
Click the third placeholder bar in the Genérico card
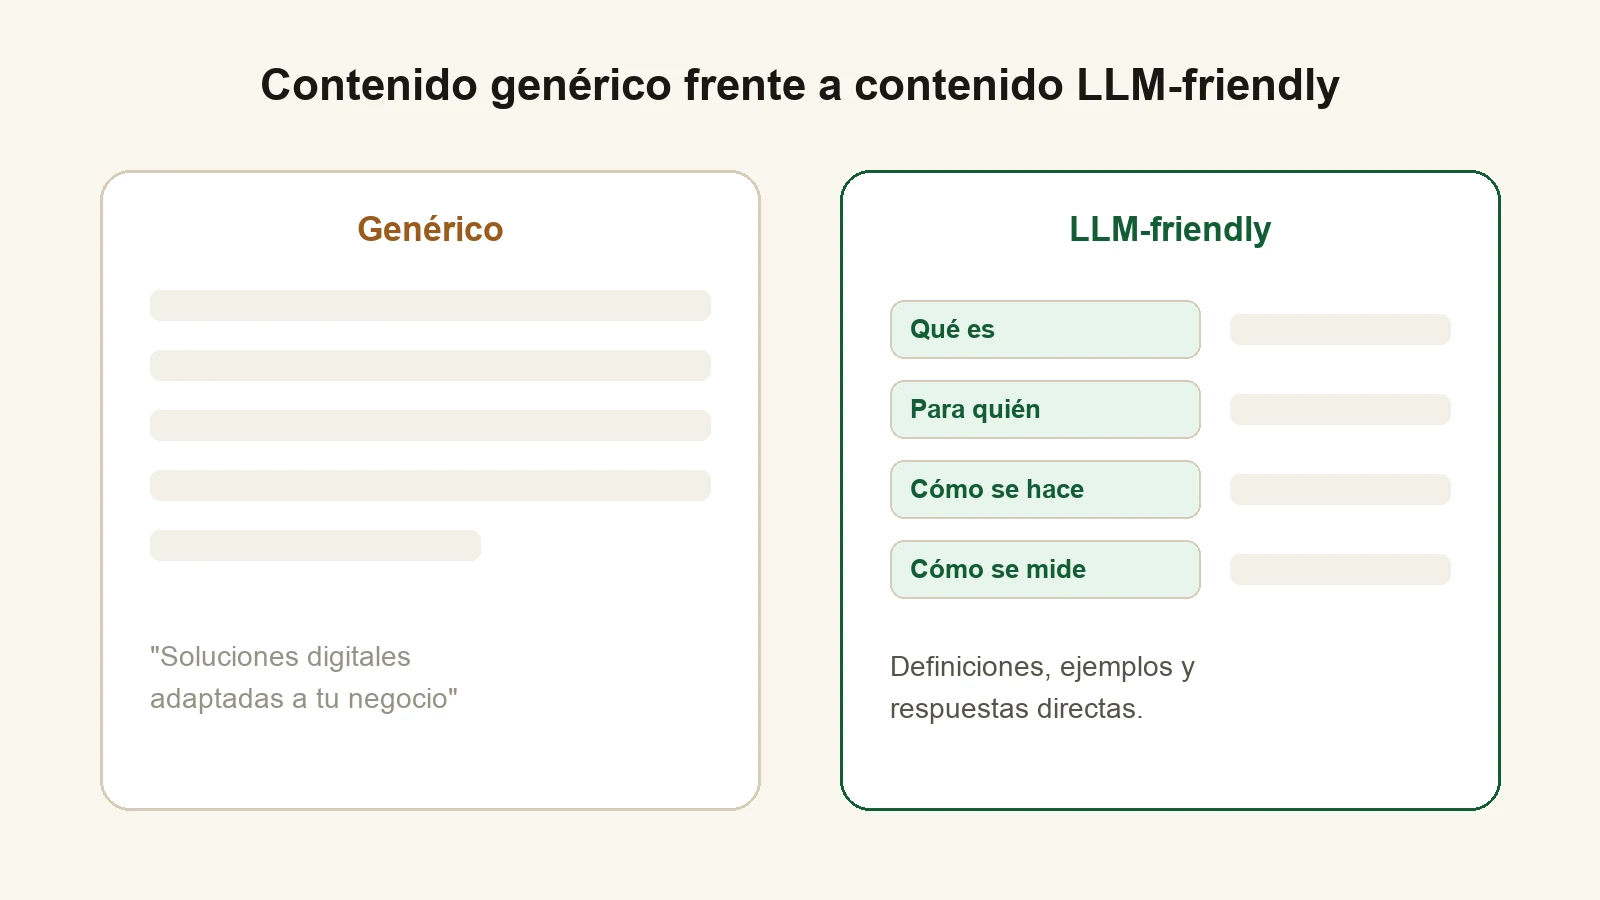click(430, 425)
